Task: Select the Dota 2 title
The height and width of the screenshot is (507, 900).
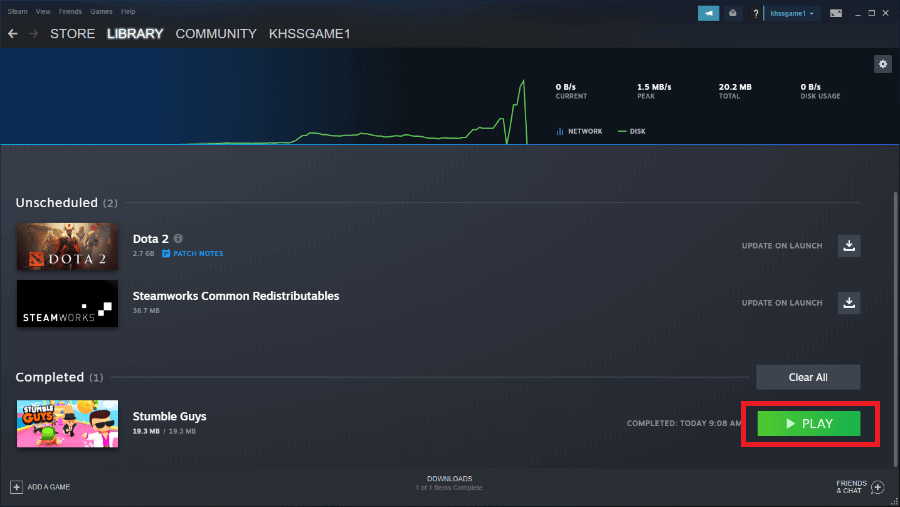Action: click(150, 239)
